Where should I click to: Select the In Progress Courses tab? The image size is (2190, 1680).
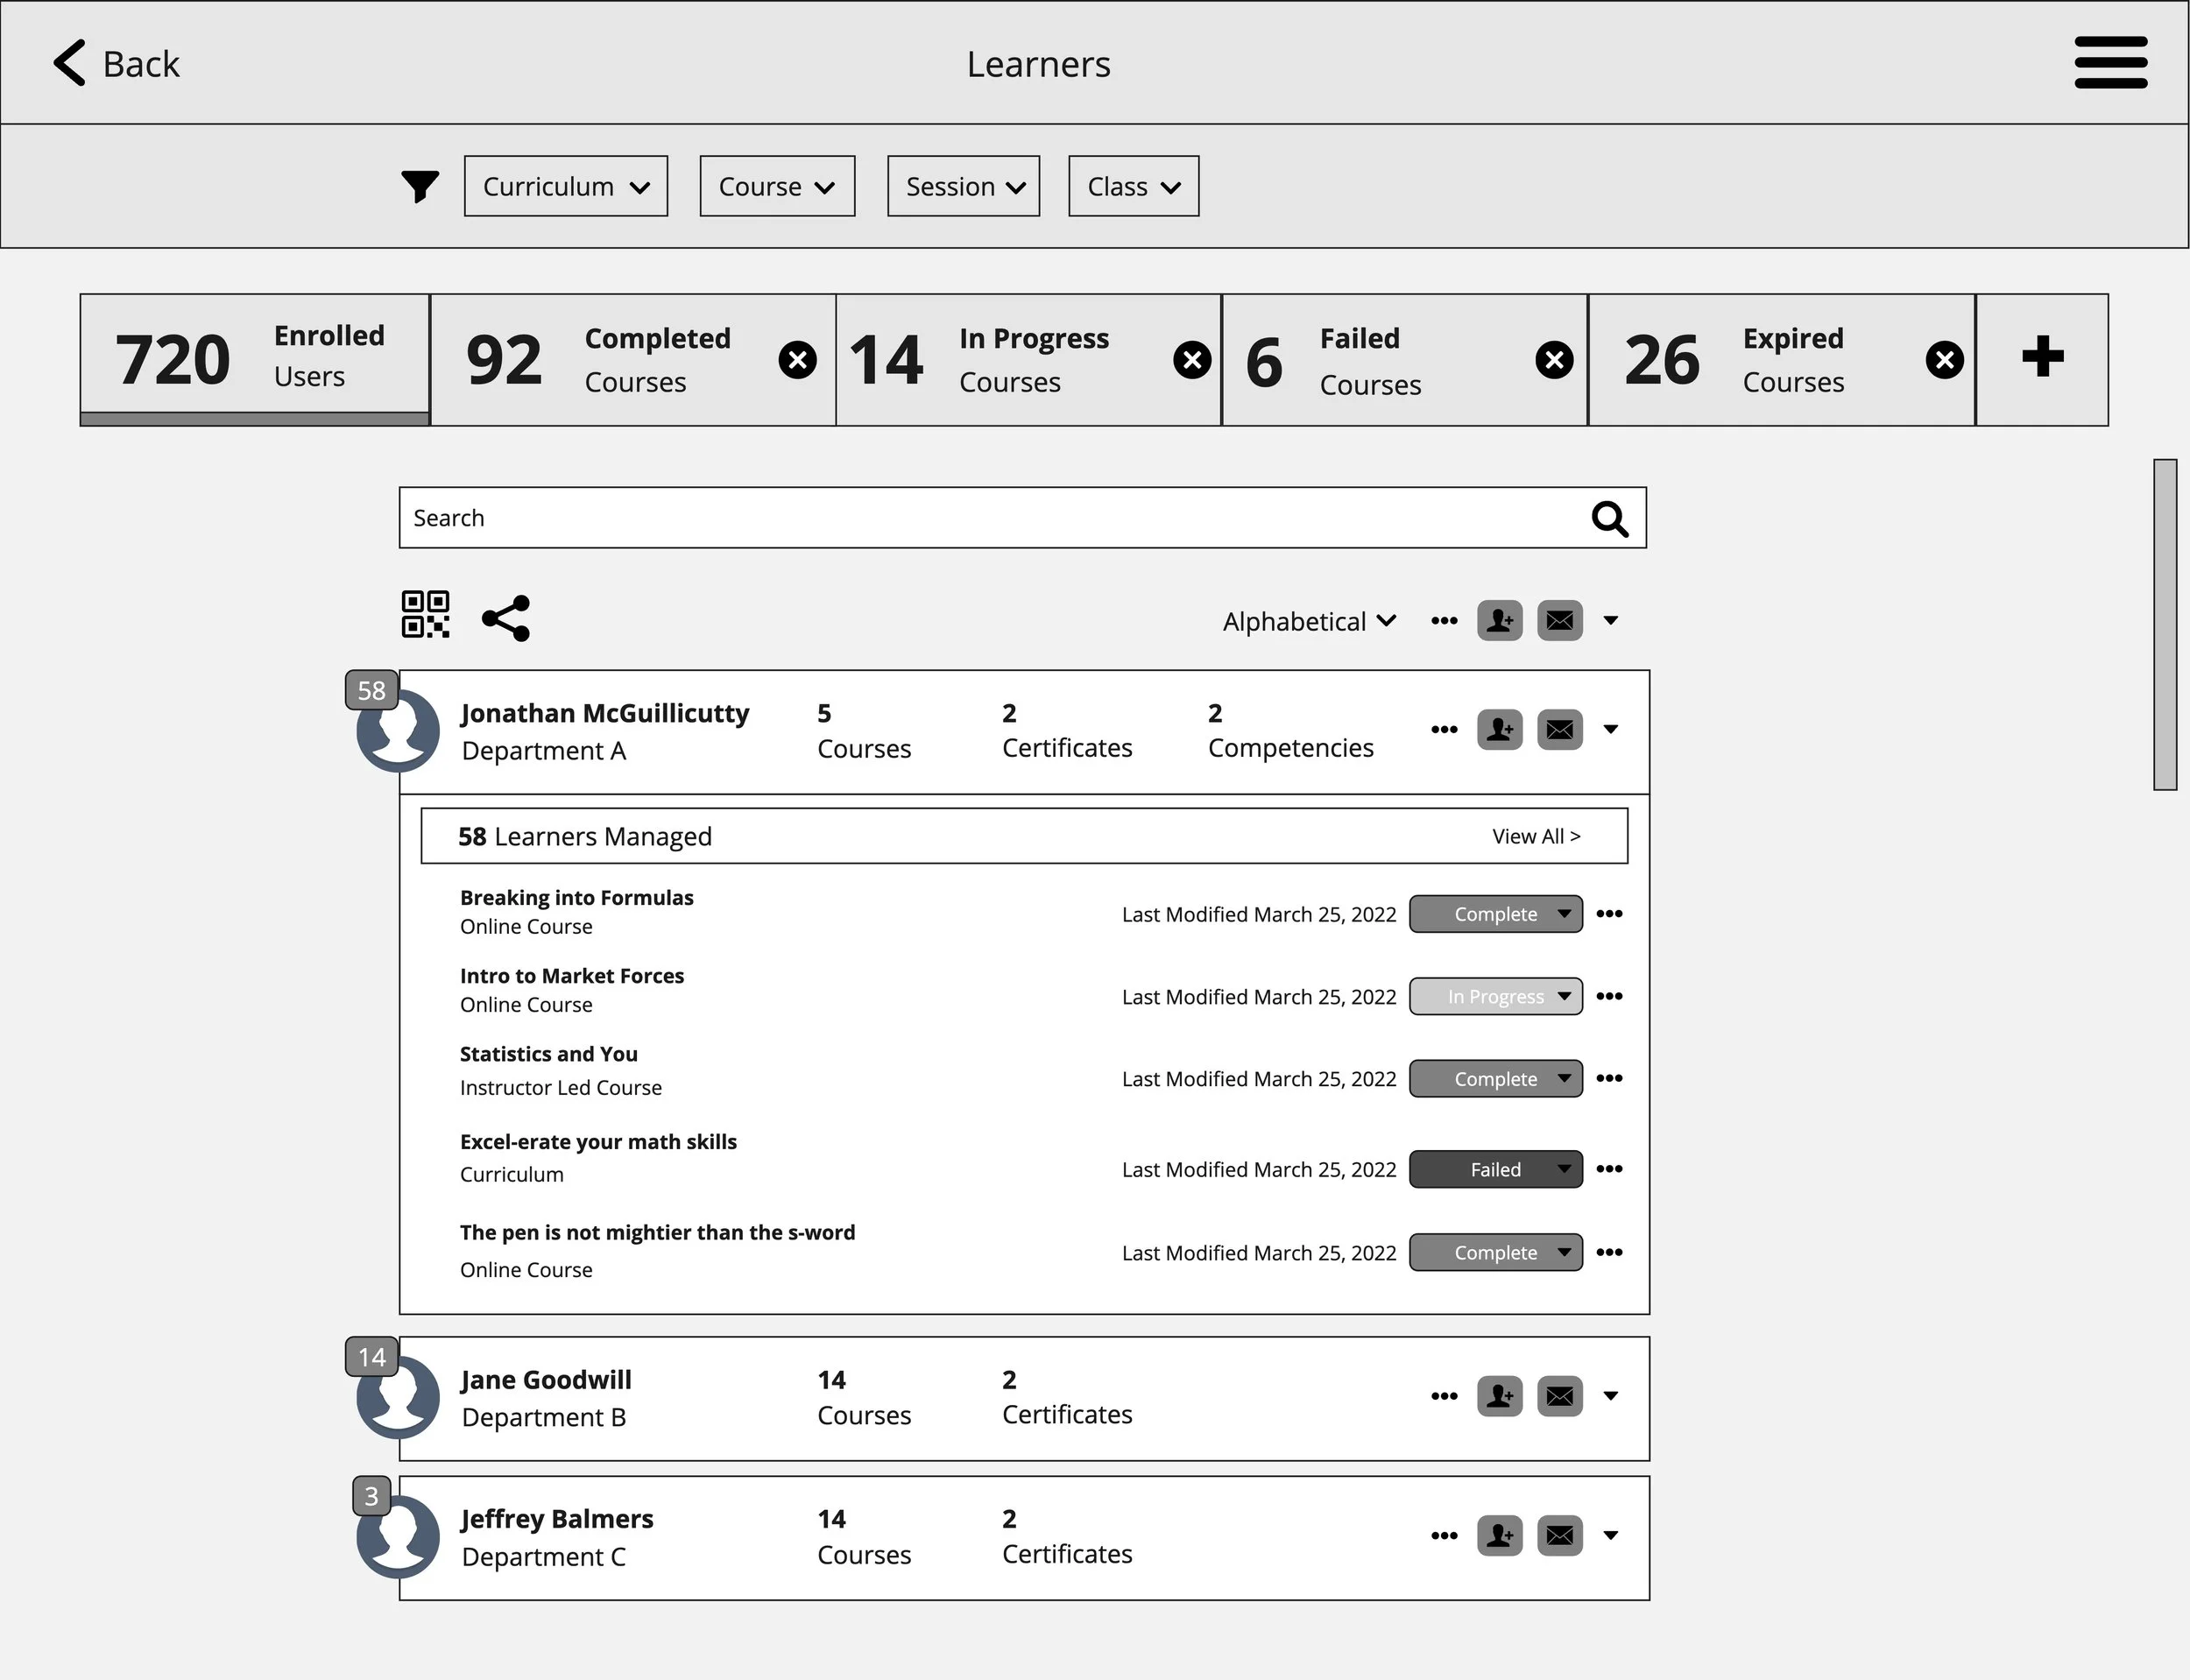point(1010,360)
